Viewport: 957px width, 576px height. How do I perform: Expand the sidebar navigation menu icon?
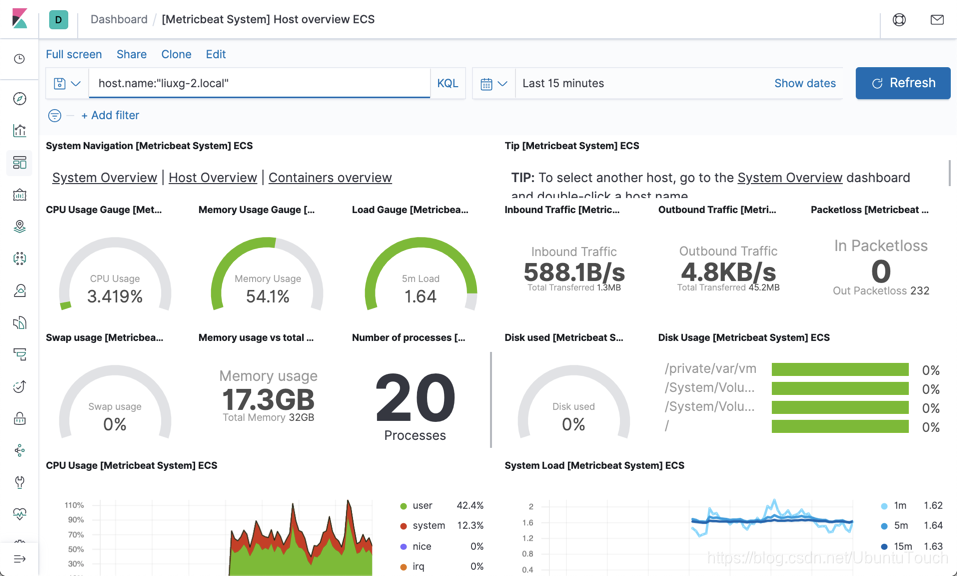[x=20, y=559]
